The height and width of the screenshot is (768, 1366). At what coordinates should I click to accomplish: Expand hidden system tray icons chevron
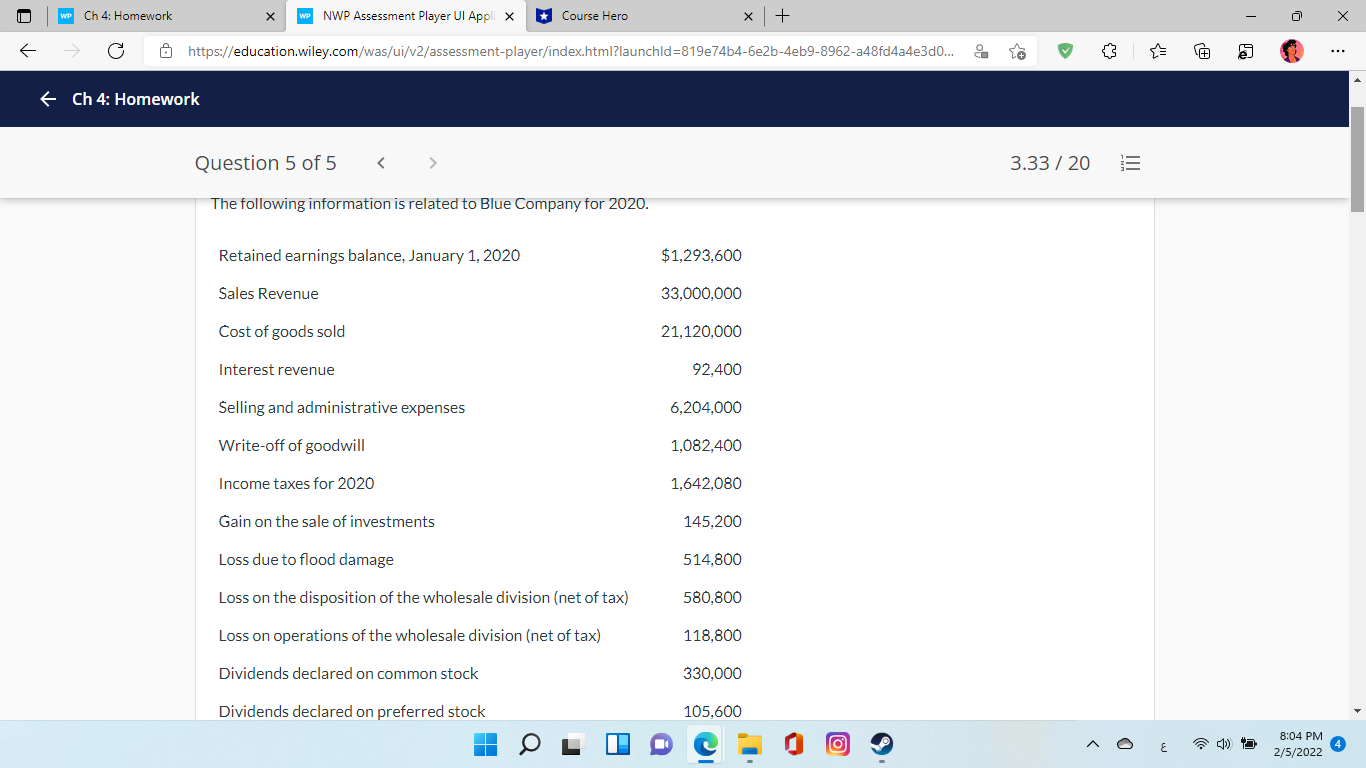click(x=1093, y=744)
